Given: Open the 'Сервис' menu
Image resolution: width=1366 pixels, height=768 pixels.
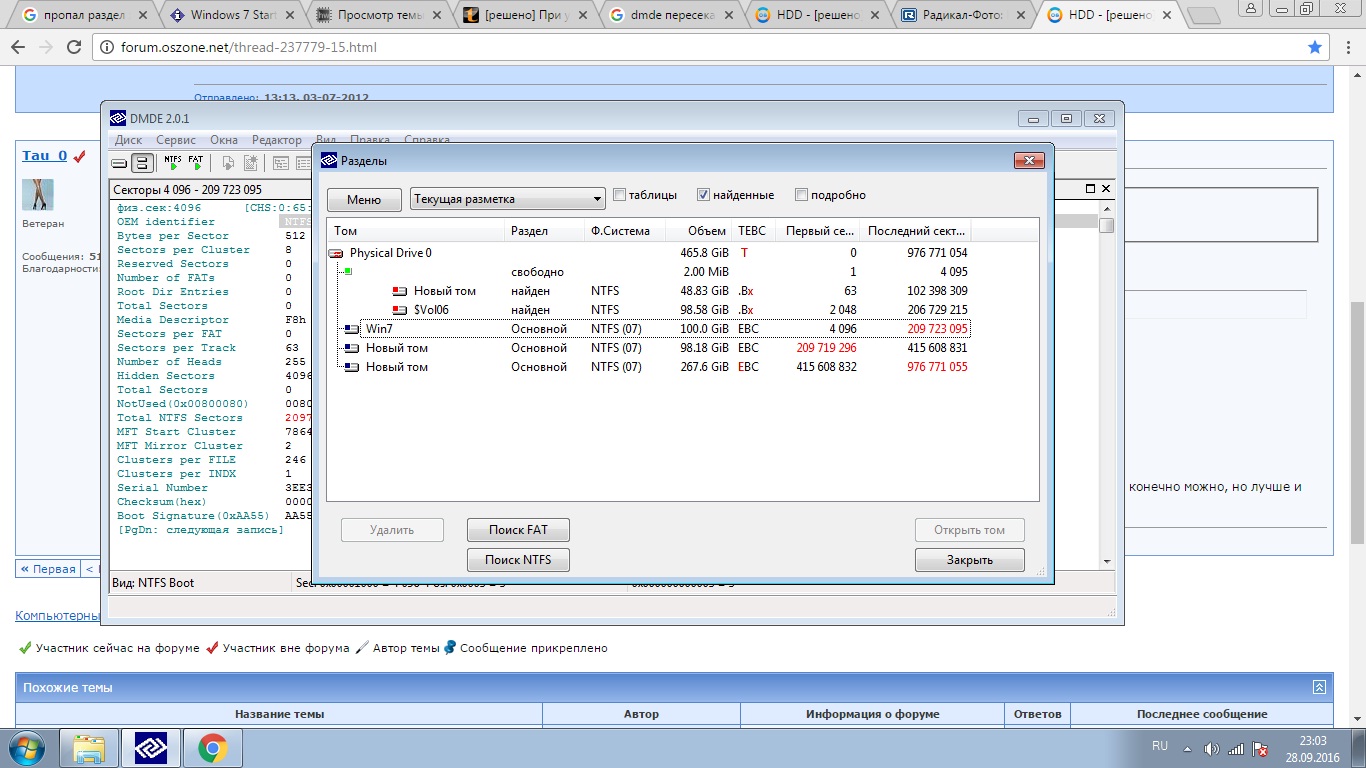Looking at the screenshot, I should (176, 140).
